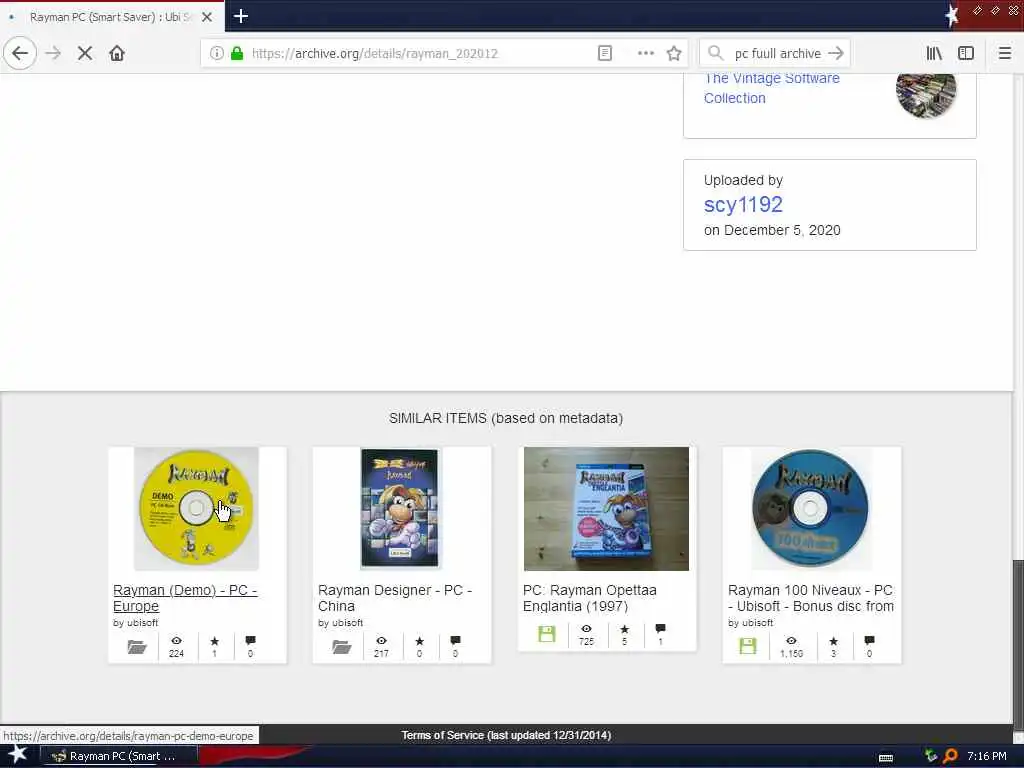The image size is (1024, 768).
Task: Open the start menu star button
Action: [x=17, y=755]
